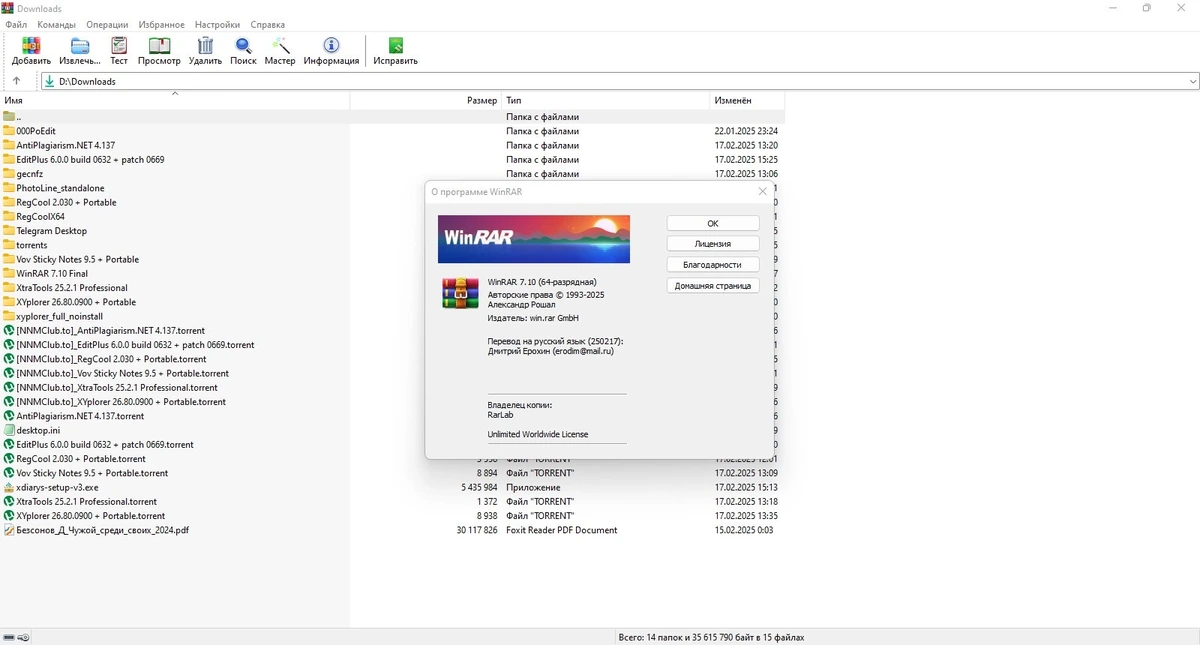This screenshot has width=1200, height=645.
Task: Expand the address bar path dropdown
Action: (x=1193, y=82)
